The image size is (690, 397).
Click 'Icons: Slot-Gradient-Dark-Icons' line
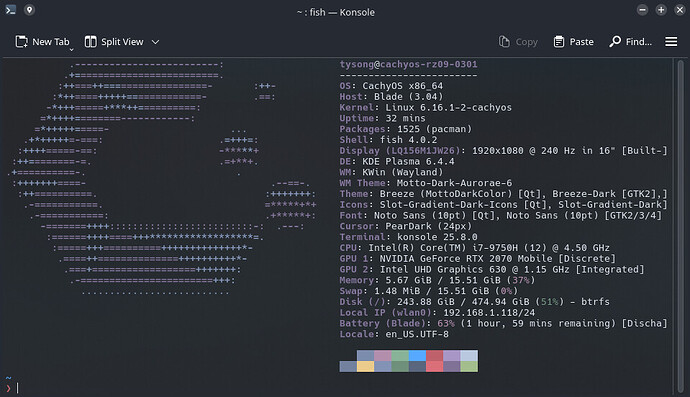pyautogui.click(x=503, y=205)
